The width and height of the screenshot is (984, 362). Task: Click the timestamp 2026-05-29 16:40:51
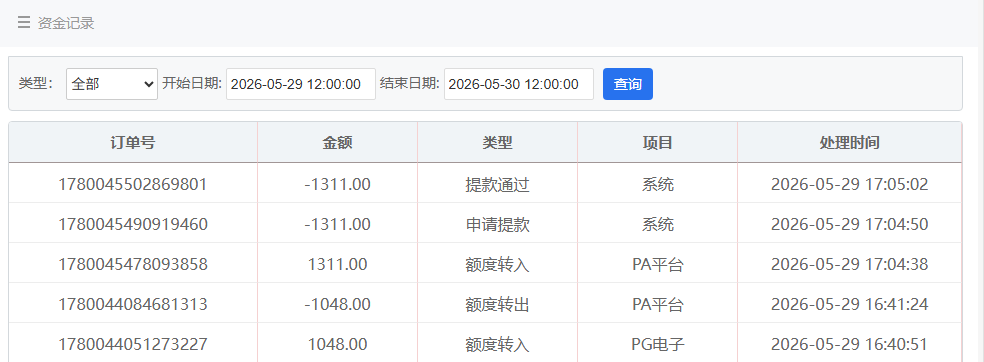(850, 344)
